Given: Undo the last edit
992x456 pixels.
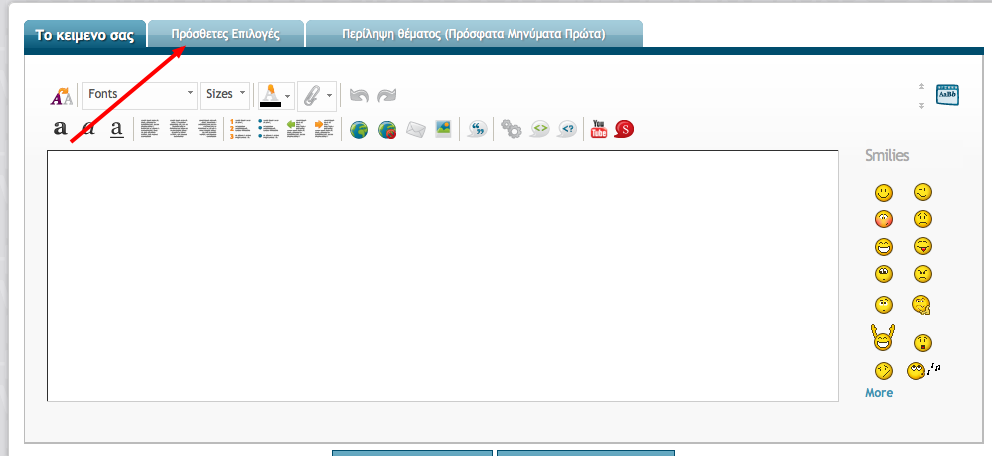Looking at the screenshot, I should (x=359, y=96).
